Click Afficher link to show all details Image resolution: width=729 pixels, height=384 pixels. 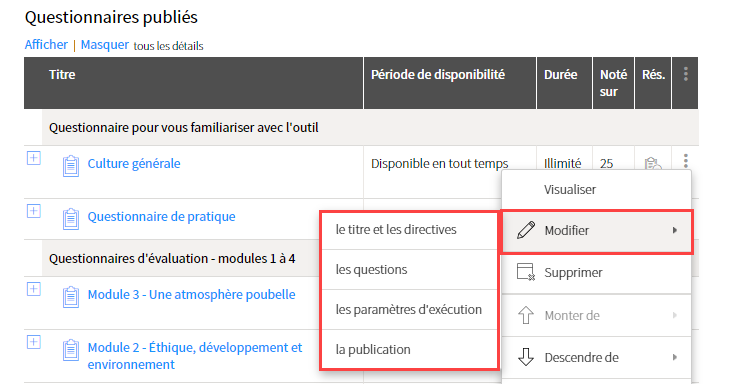point(46,45)
